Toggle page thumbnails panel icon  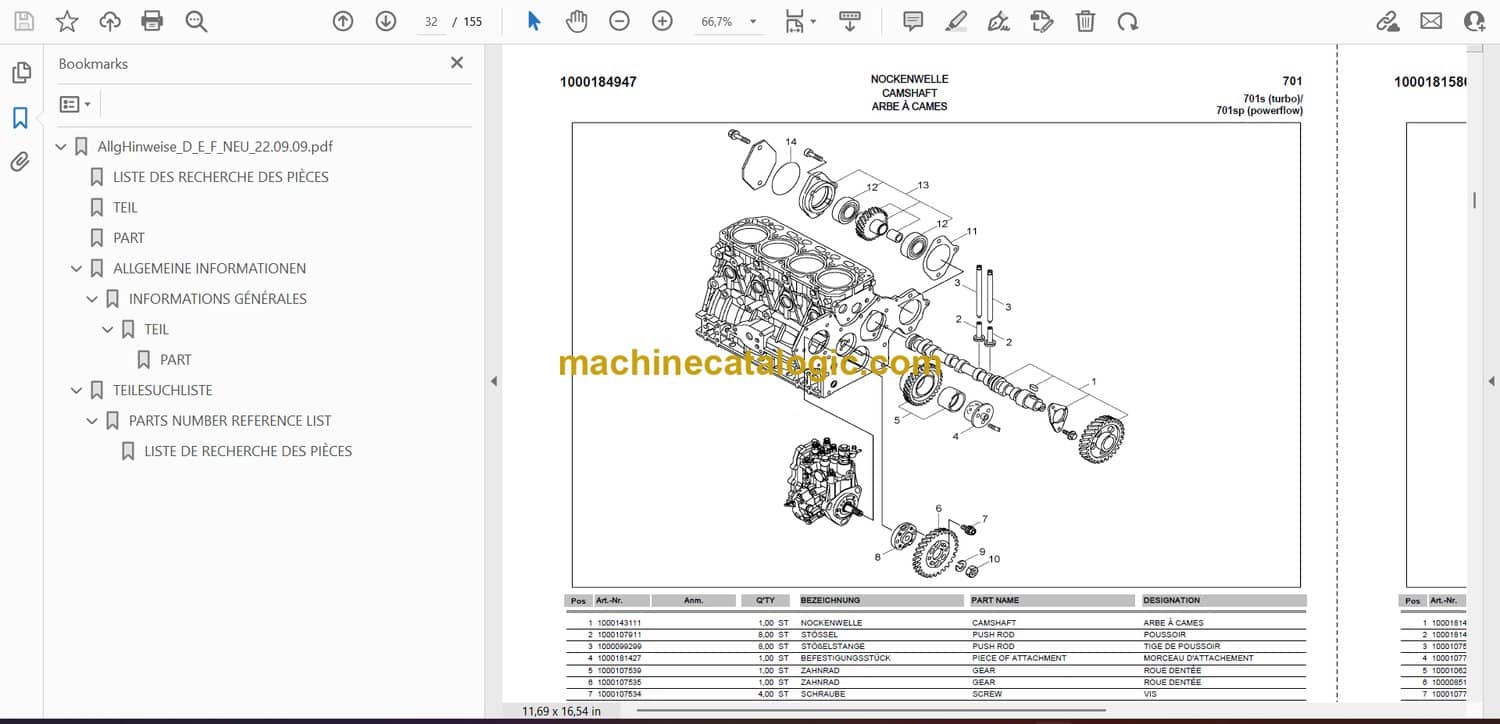pos(20,73)
